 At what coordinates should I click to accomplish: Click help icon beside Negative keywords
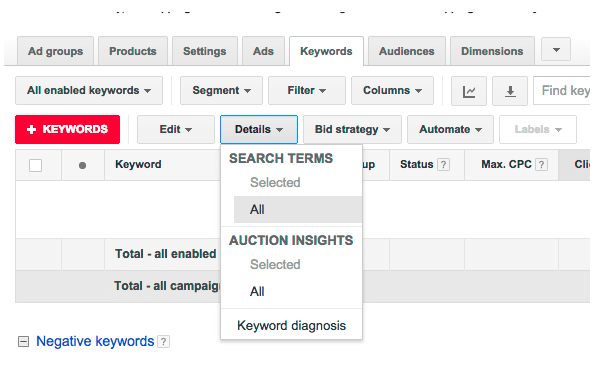click(x=163, y=342)
